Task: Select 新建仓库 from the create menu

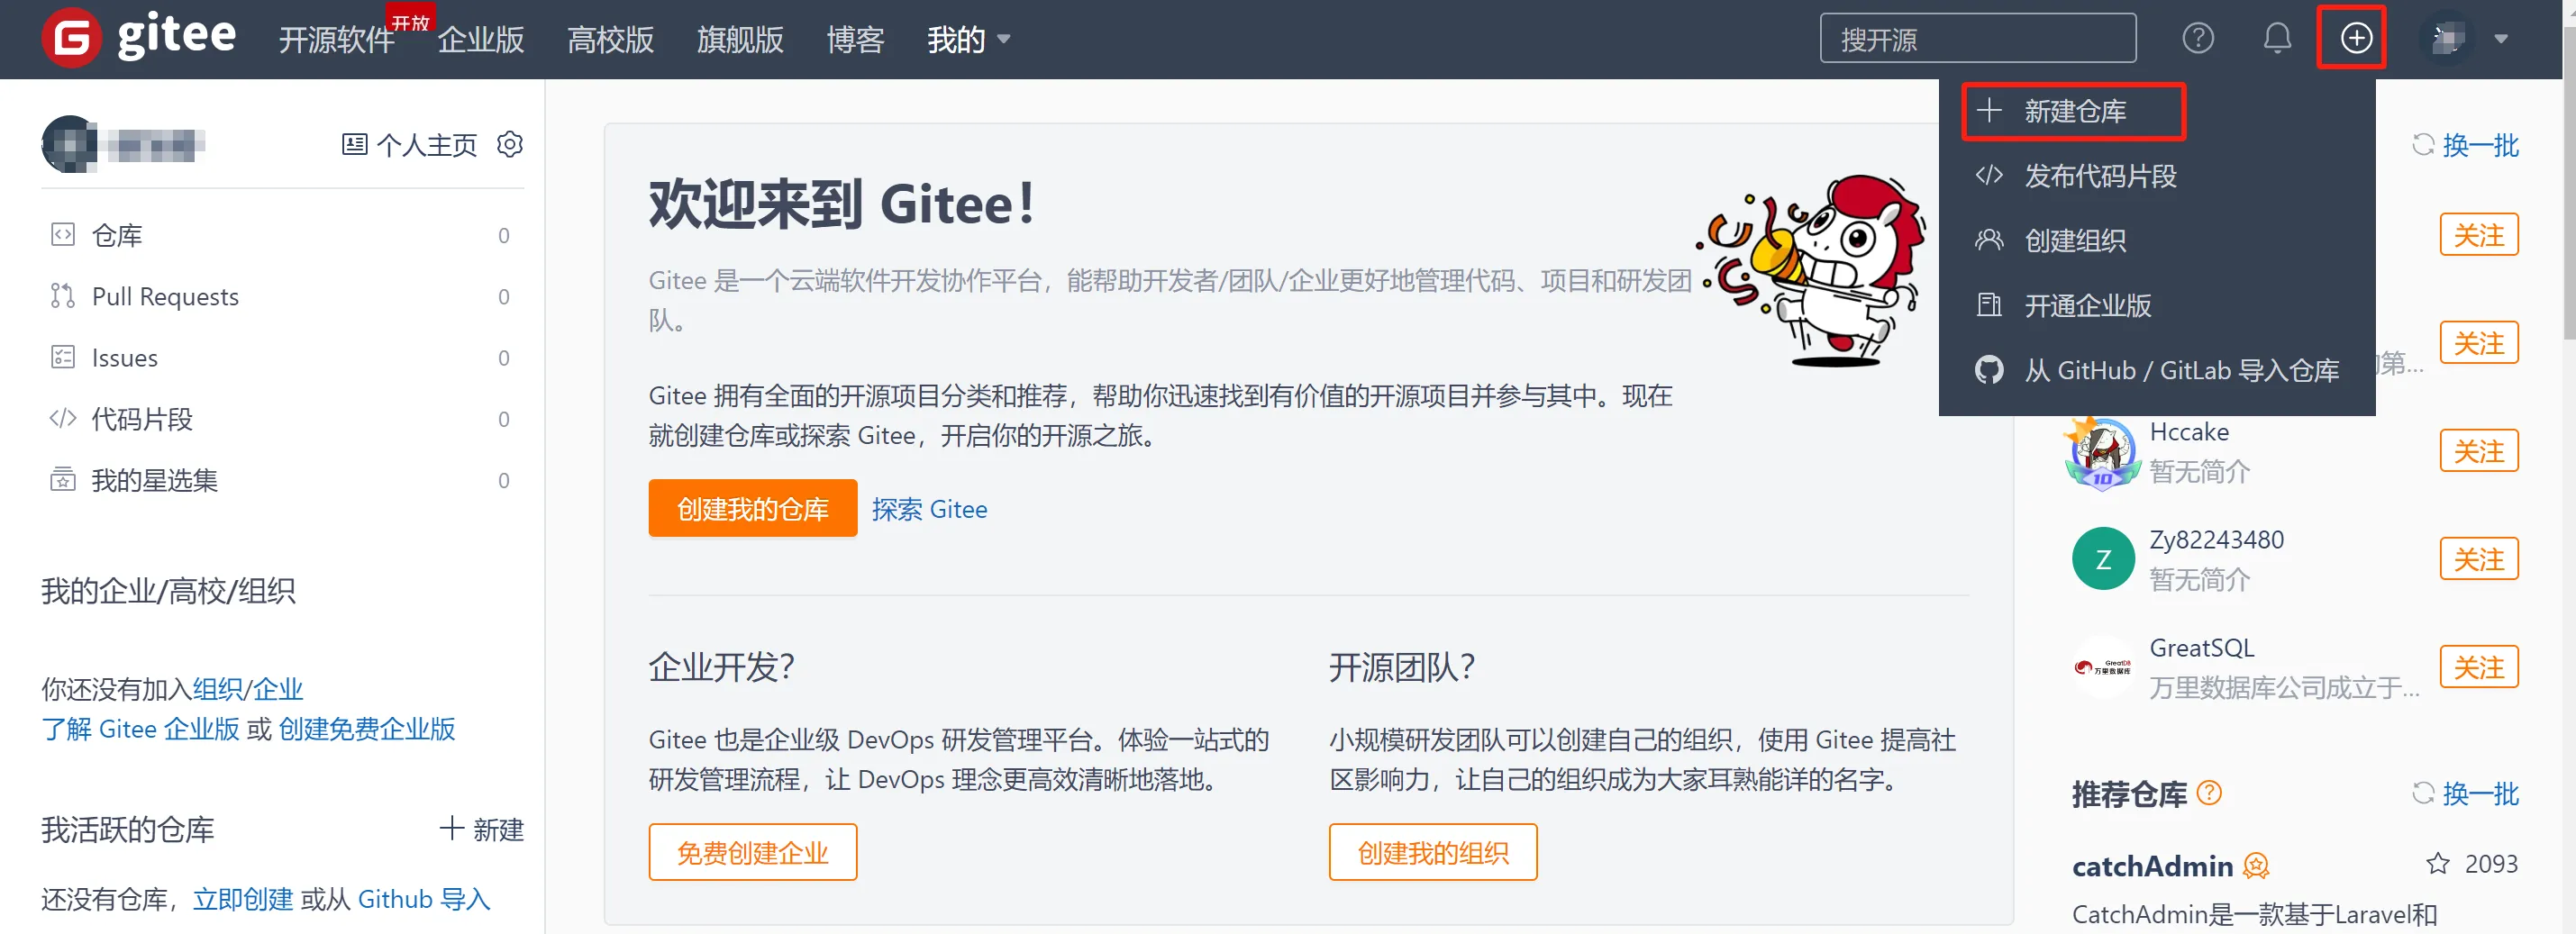Action: pos(2073,112)
